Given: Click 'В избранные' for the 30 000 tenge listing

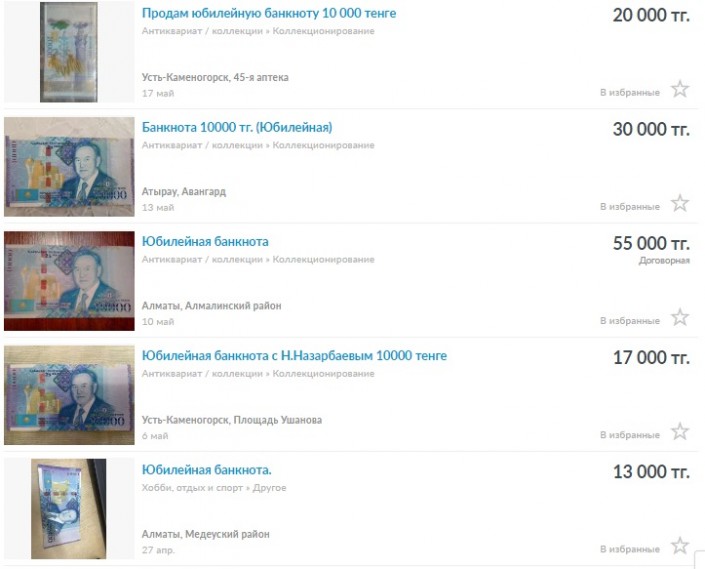Looking at the screenshot, I should pos(630,207).
